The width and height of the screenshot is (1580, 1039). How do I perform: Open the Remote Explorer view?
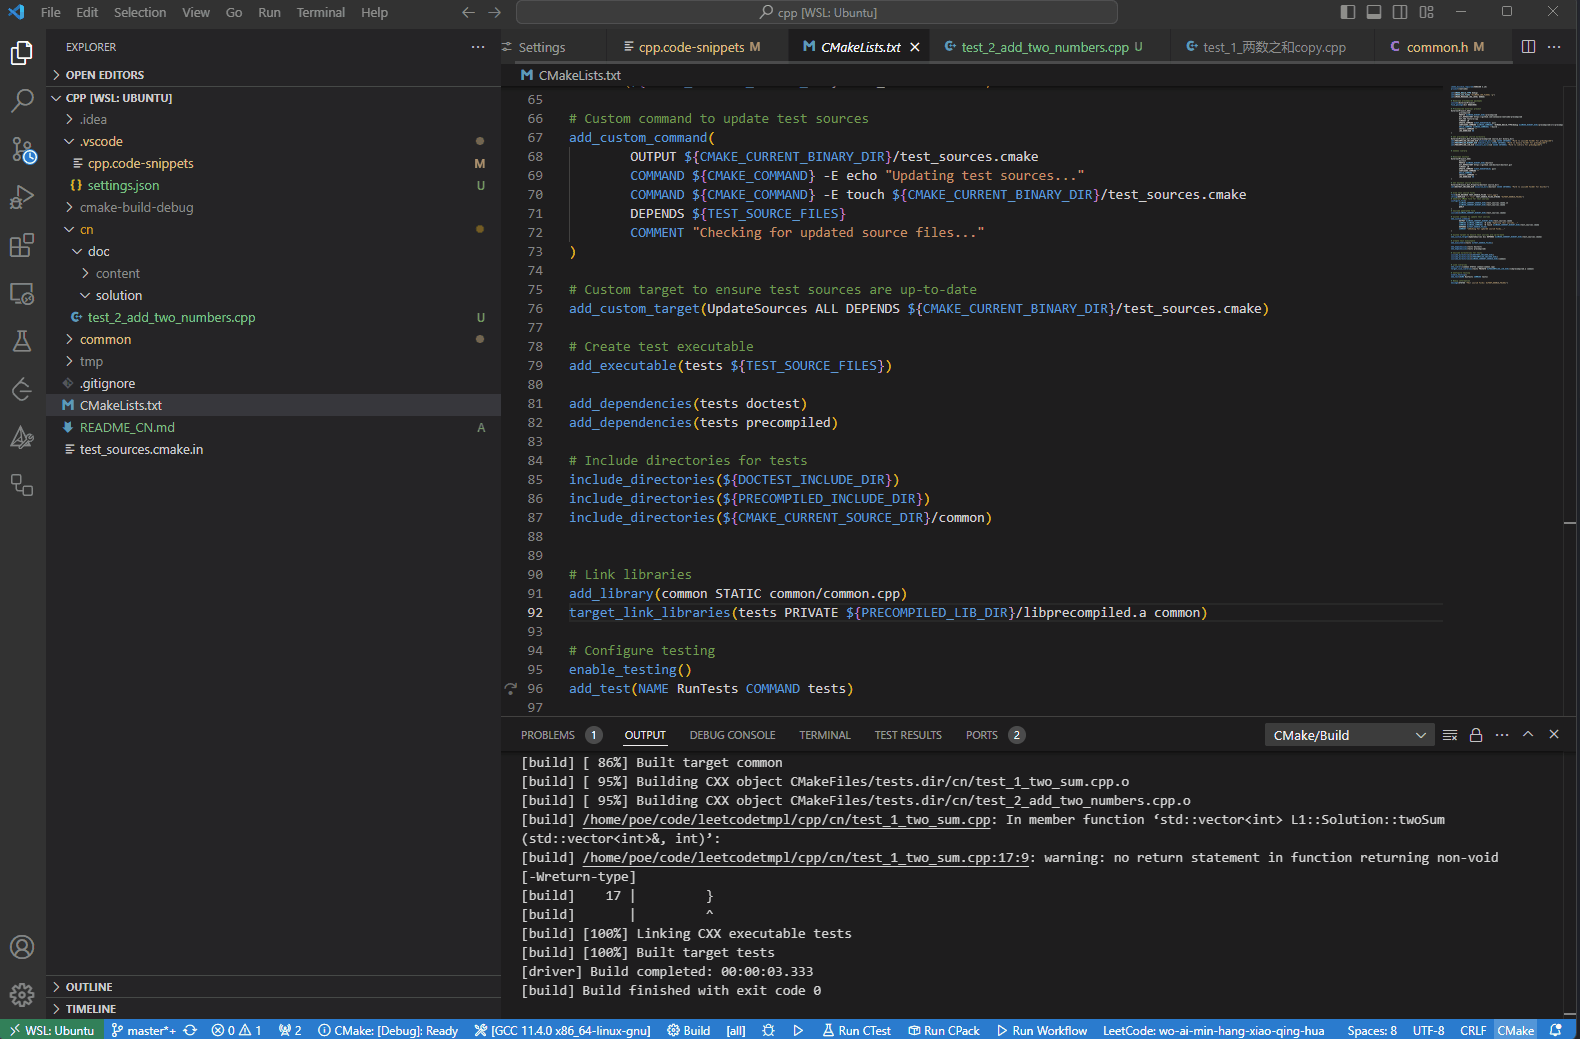pyautogui.click(x=22, y=294)
